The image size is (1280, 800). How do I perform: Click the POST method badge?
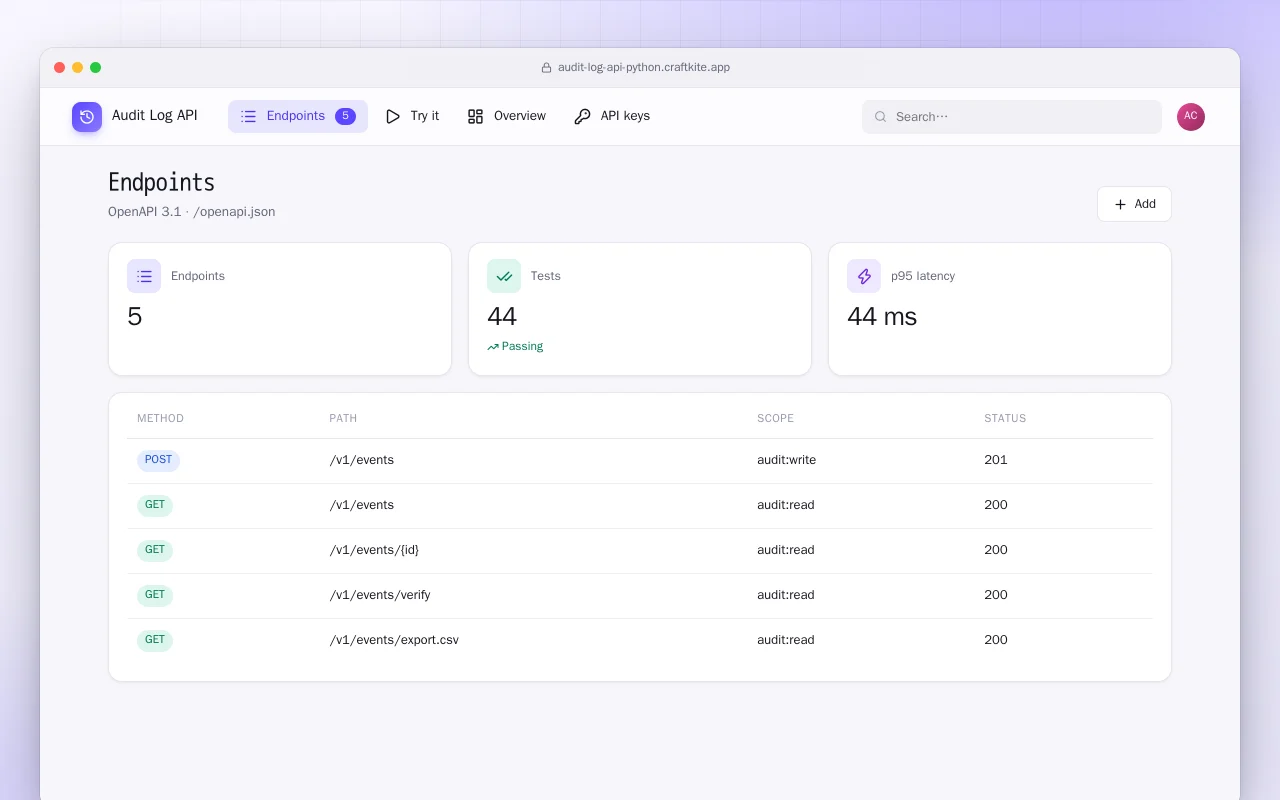pos(158,460)
